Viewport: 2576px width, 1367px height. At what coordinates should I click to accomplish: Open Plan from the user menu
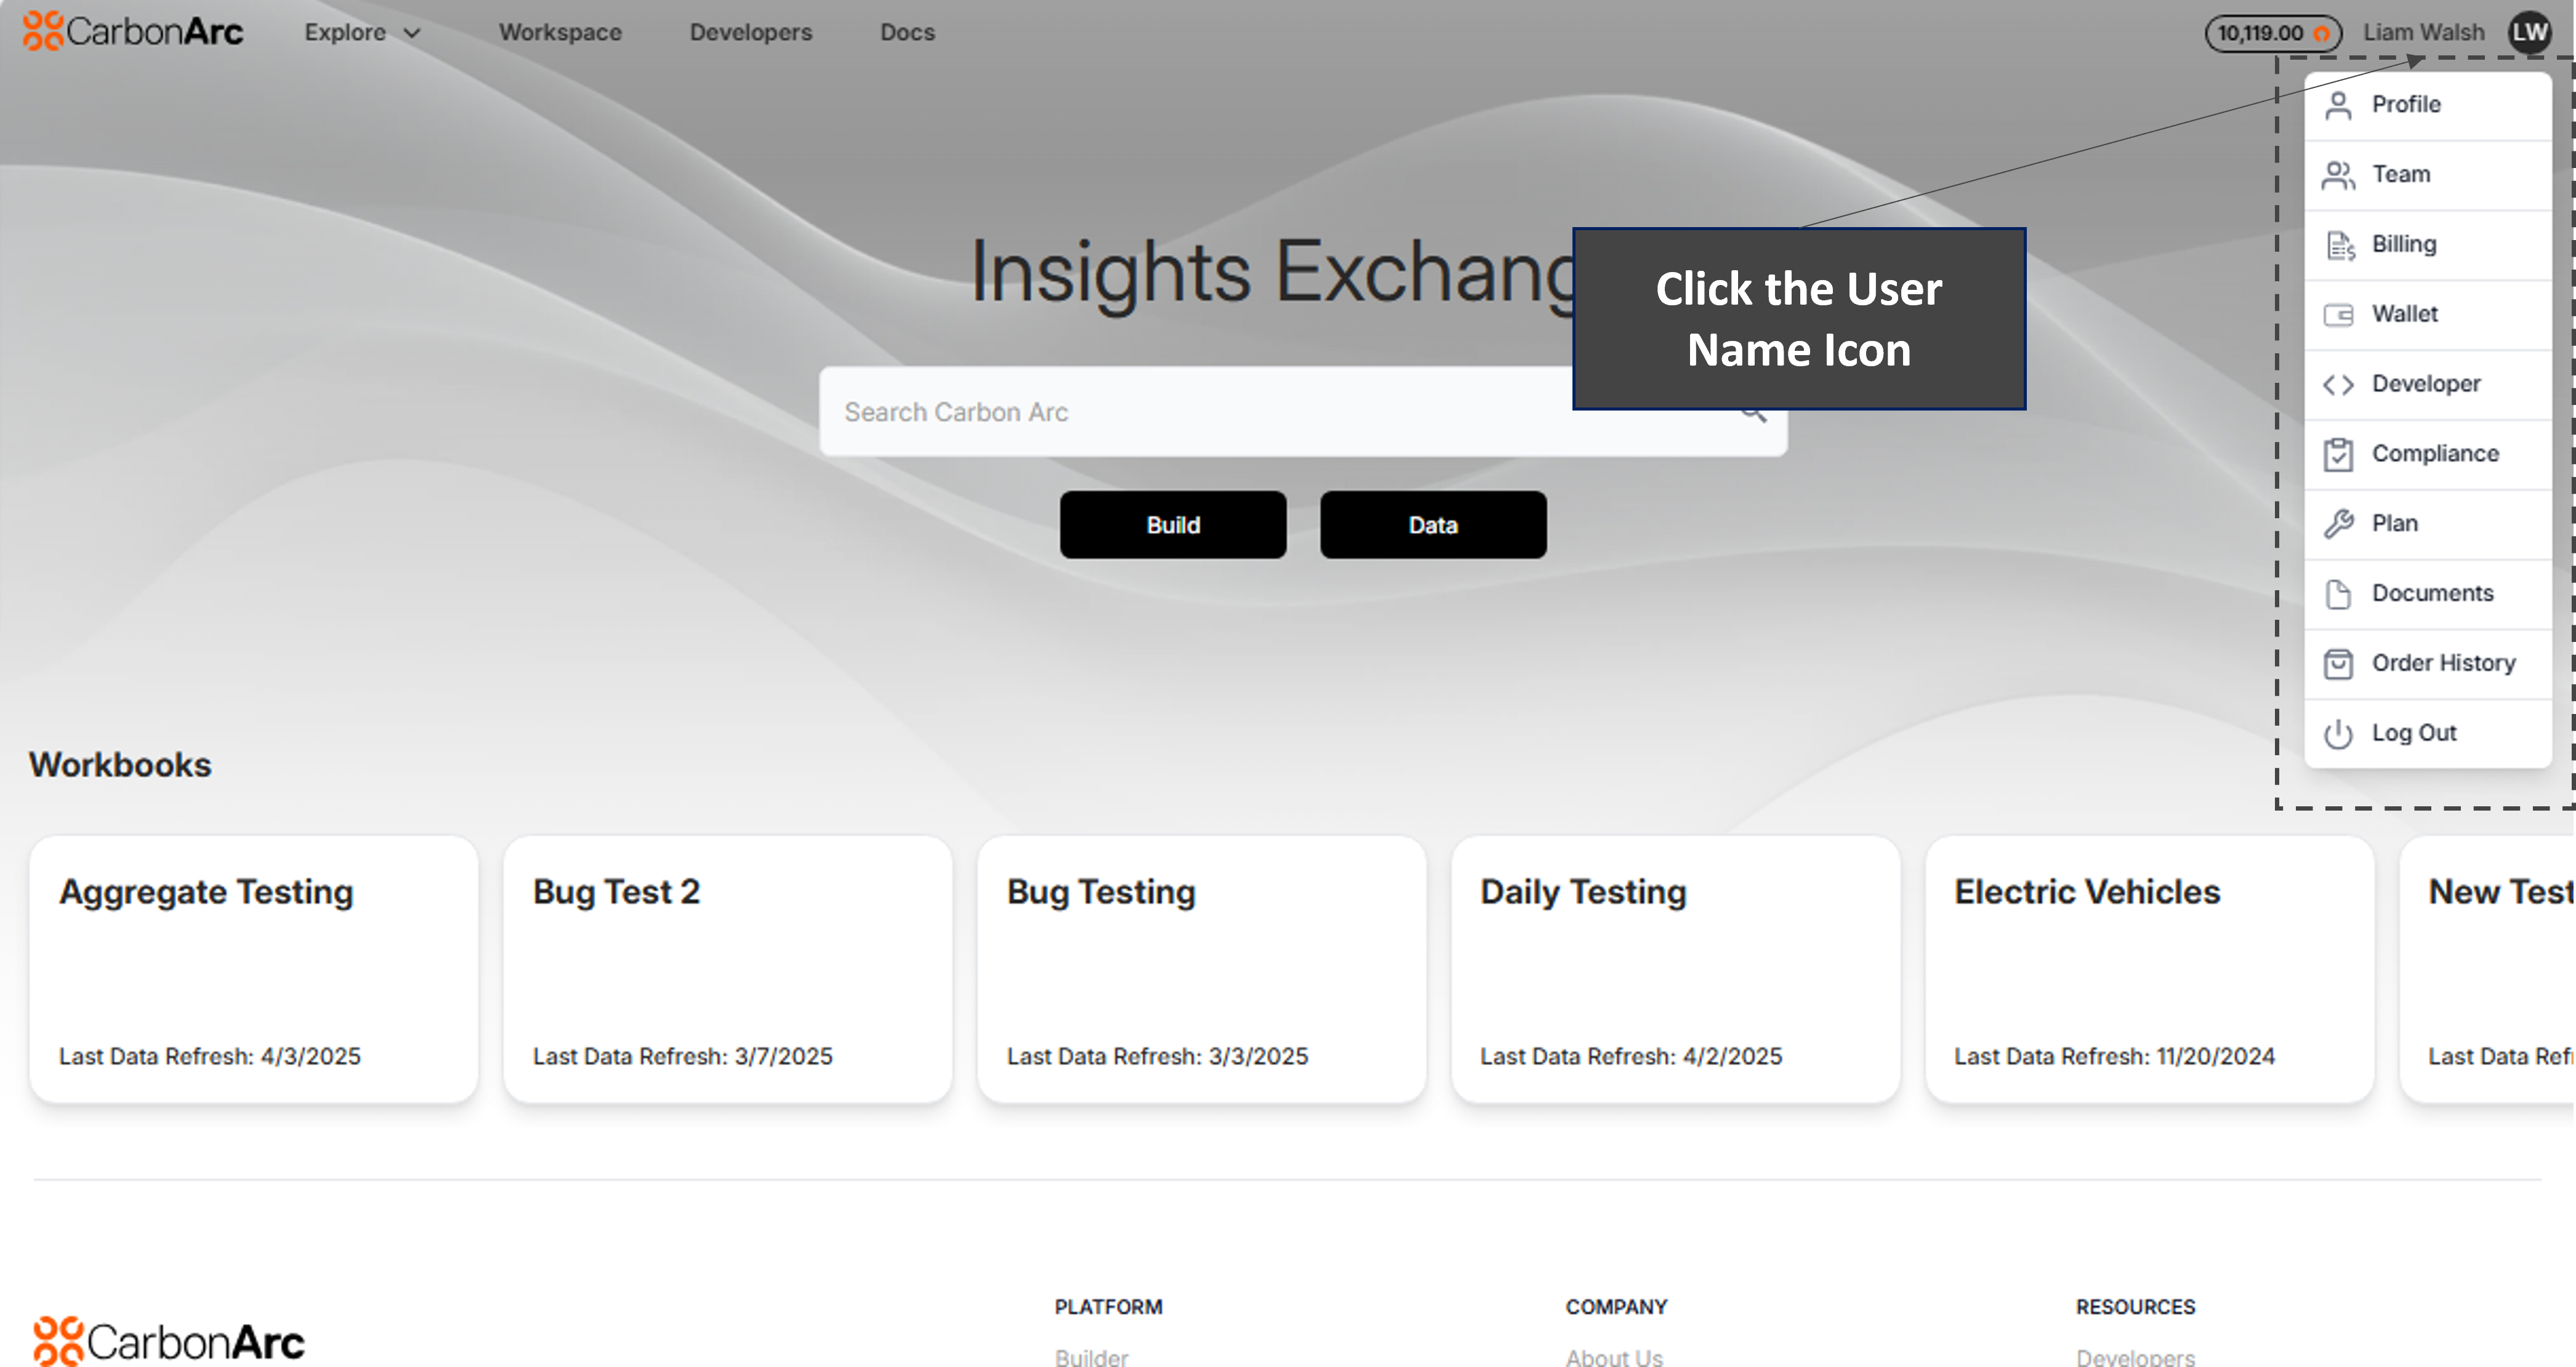2428,524
